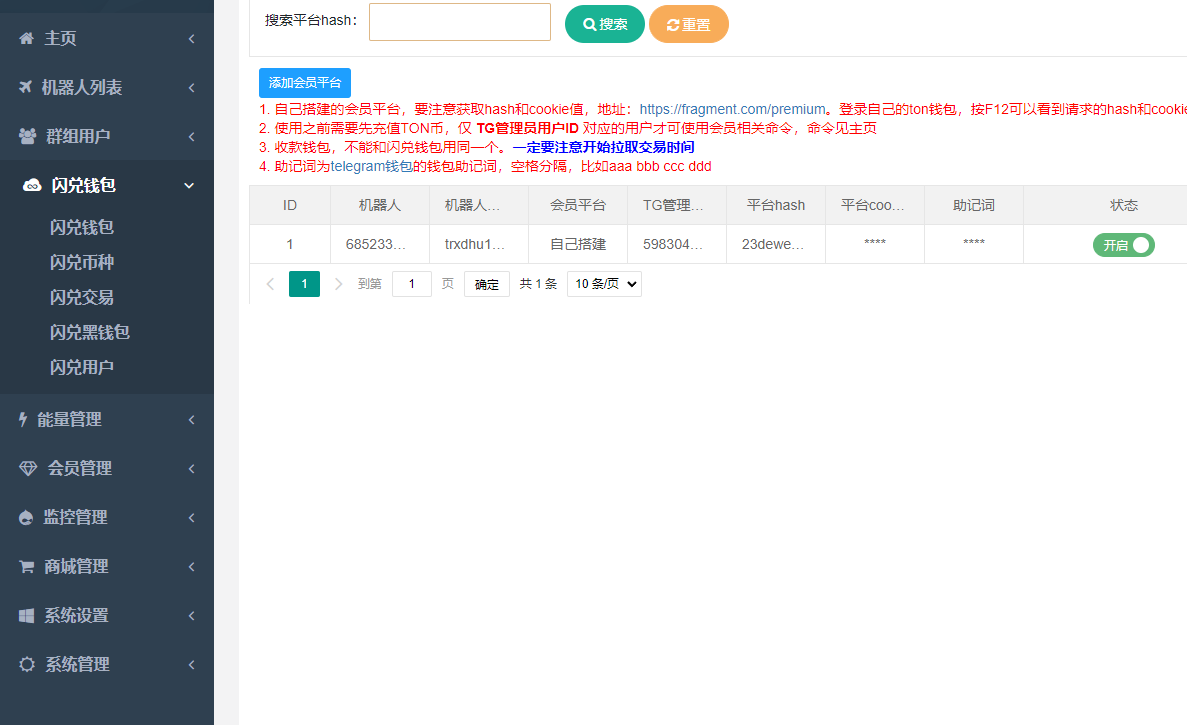Expand the 系统设置 chevron
The height and width of the screenshot is (725, 1187).
[x=192, y=616]
